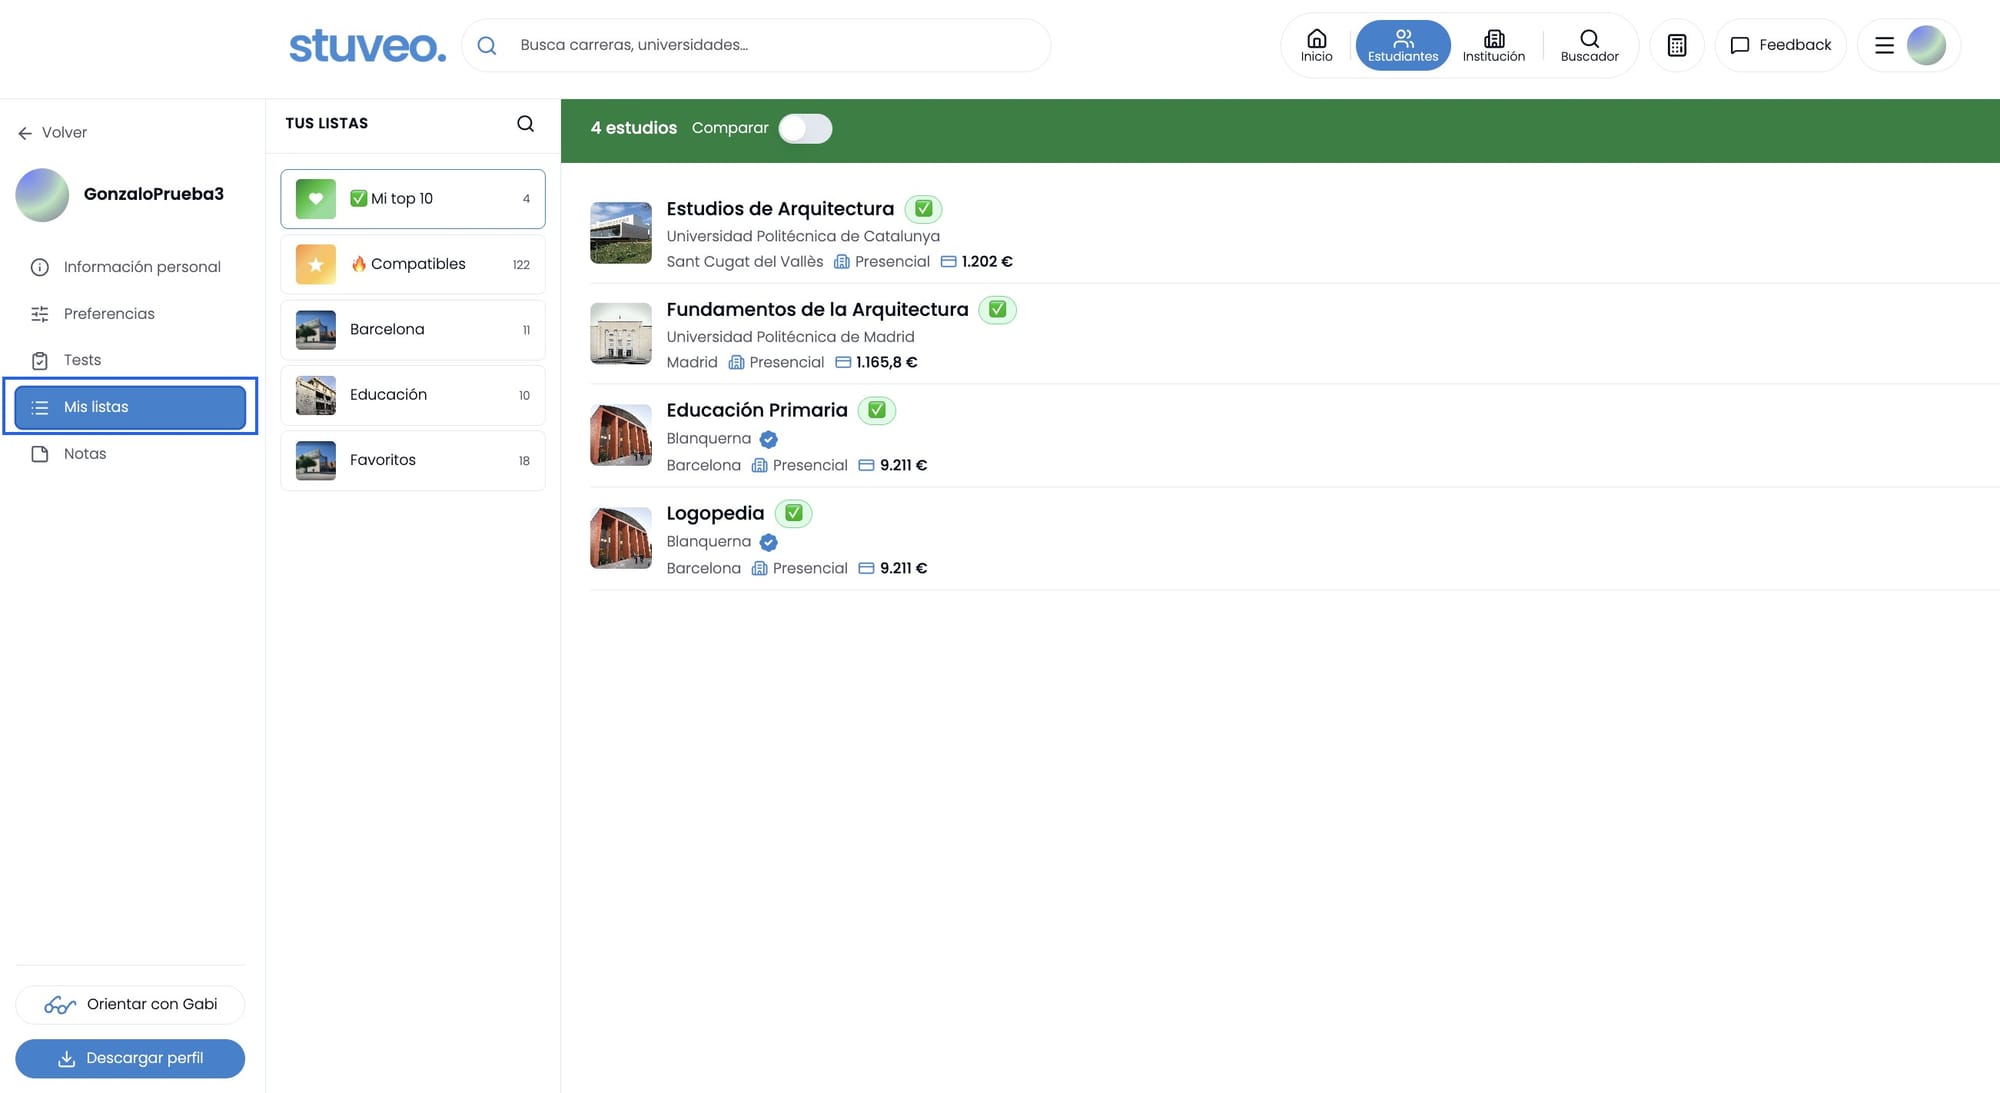Select Mis listas in the sidebar
2000x1093 pixels.
[x=130, y=407]
